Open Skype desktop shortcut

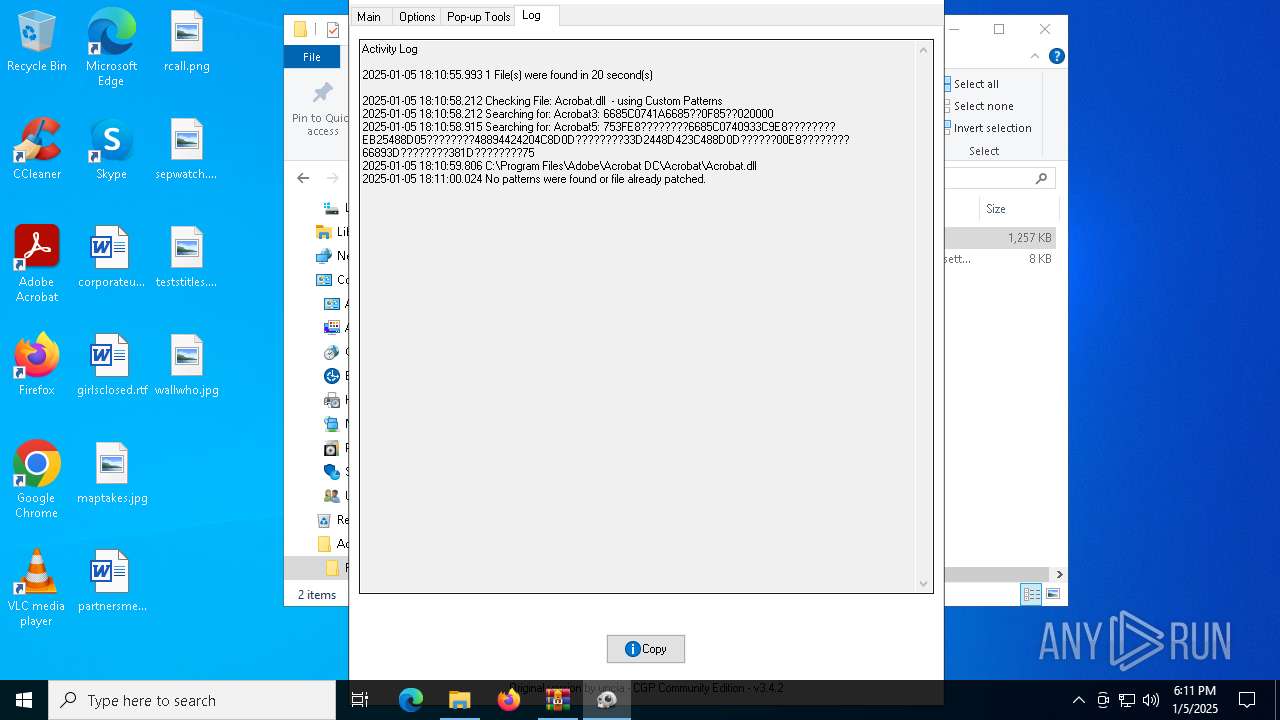pos(111,150)
